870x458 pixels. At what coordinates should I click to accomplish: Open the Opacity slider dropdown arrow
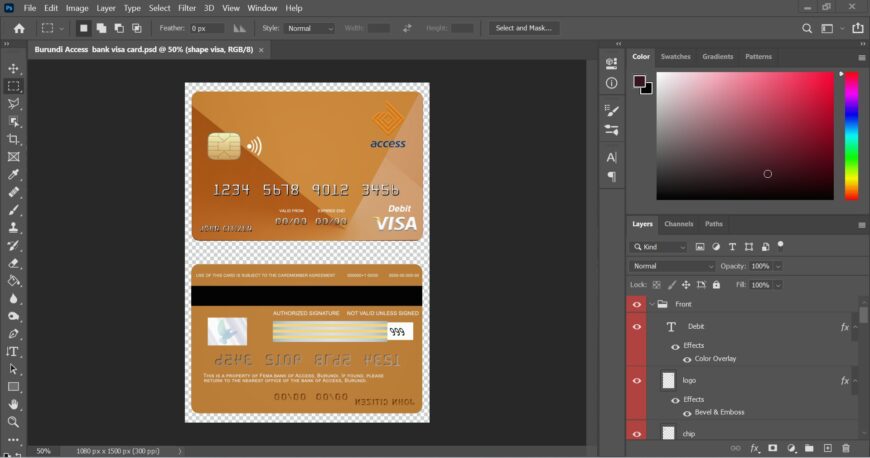[778, 266]
